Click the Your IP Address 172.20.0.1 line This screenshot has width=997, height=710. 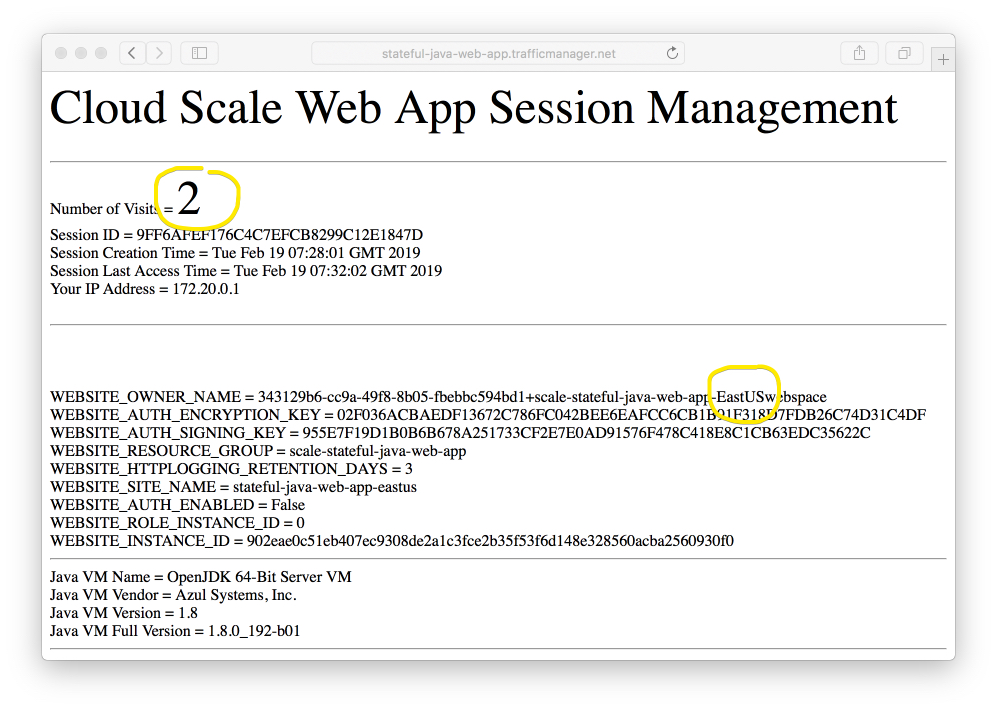(145, 289)
